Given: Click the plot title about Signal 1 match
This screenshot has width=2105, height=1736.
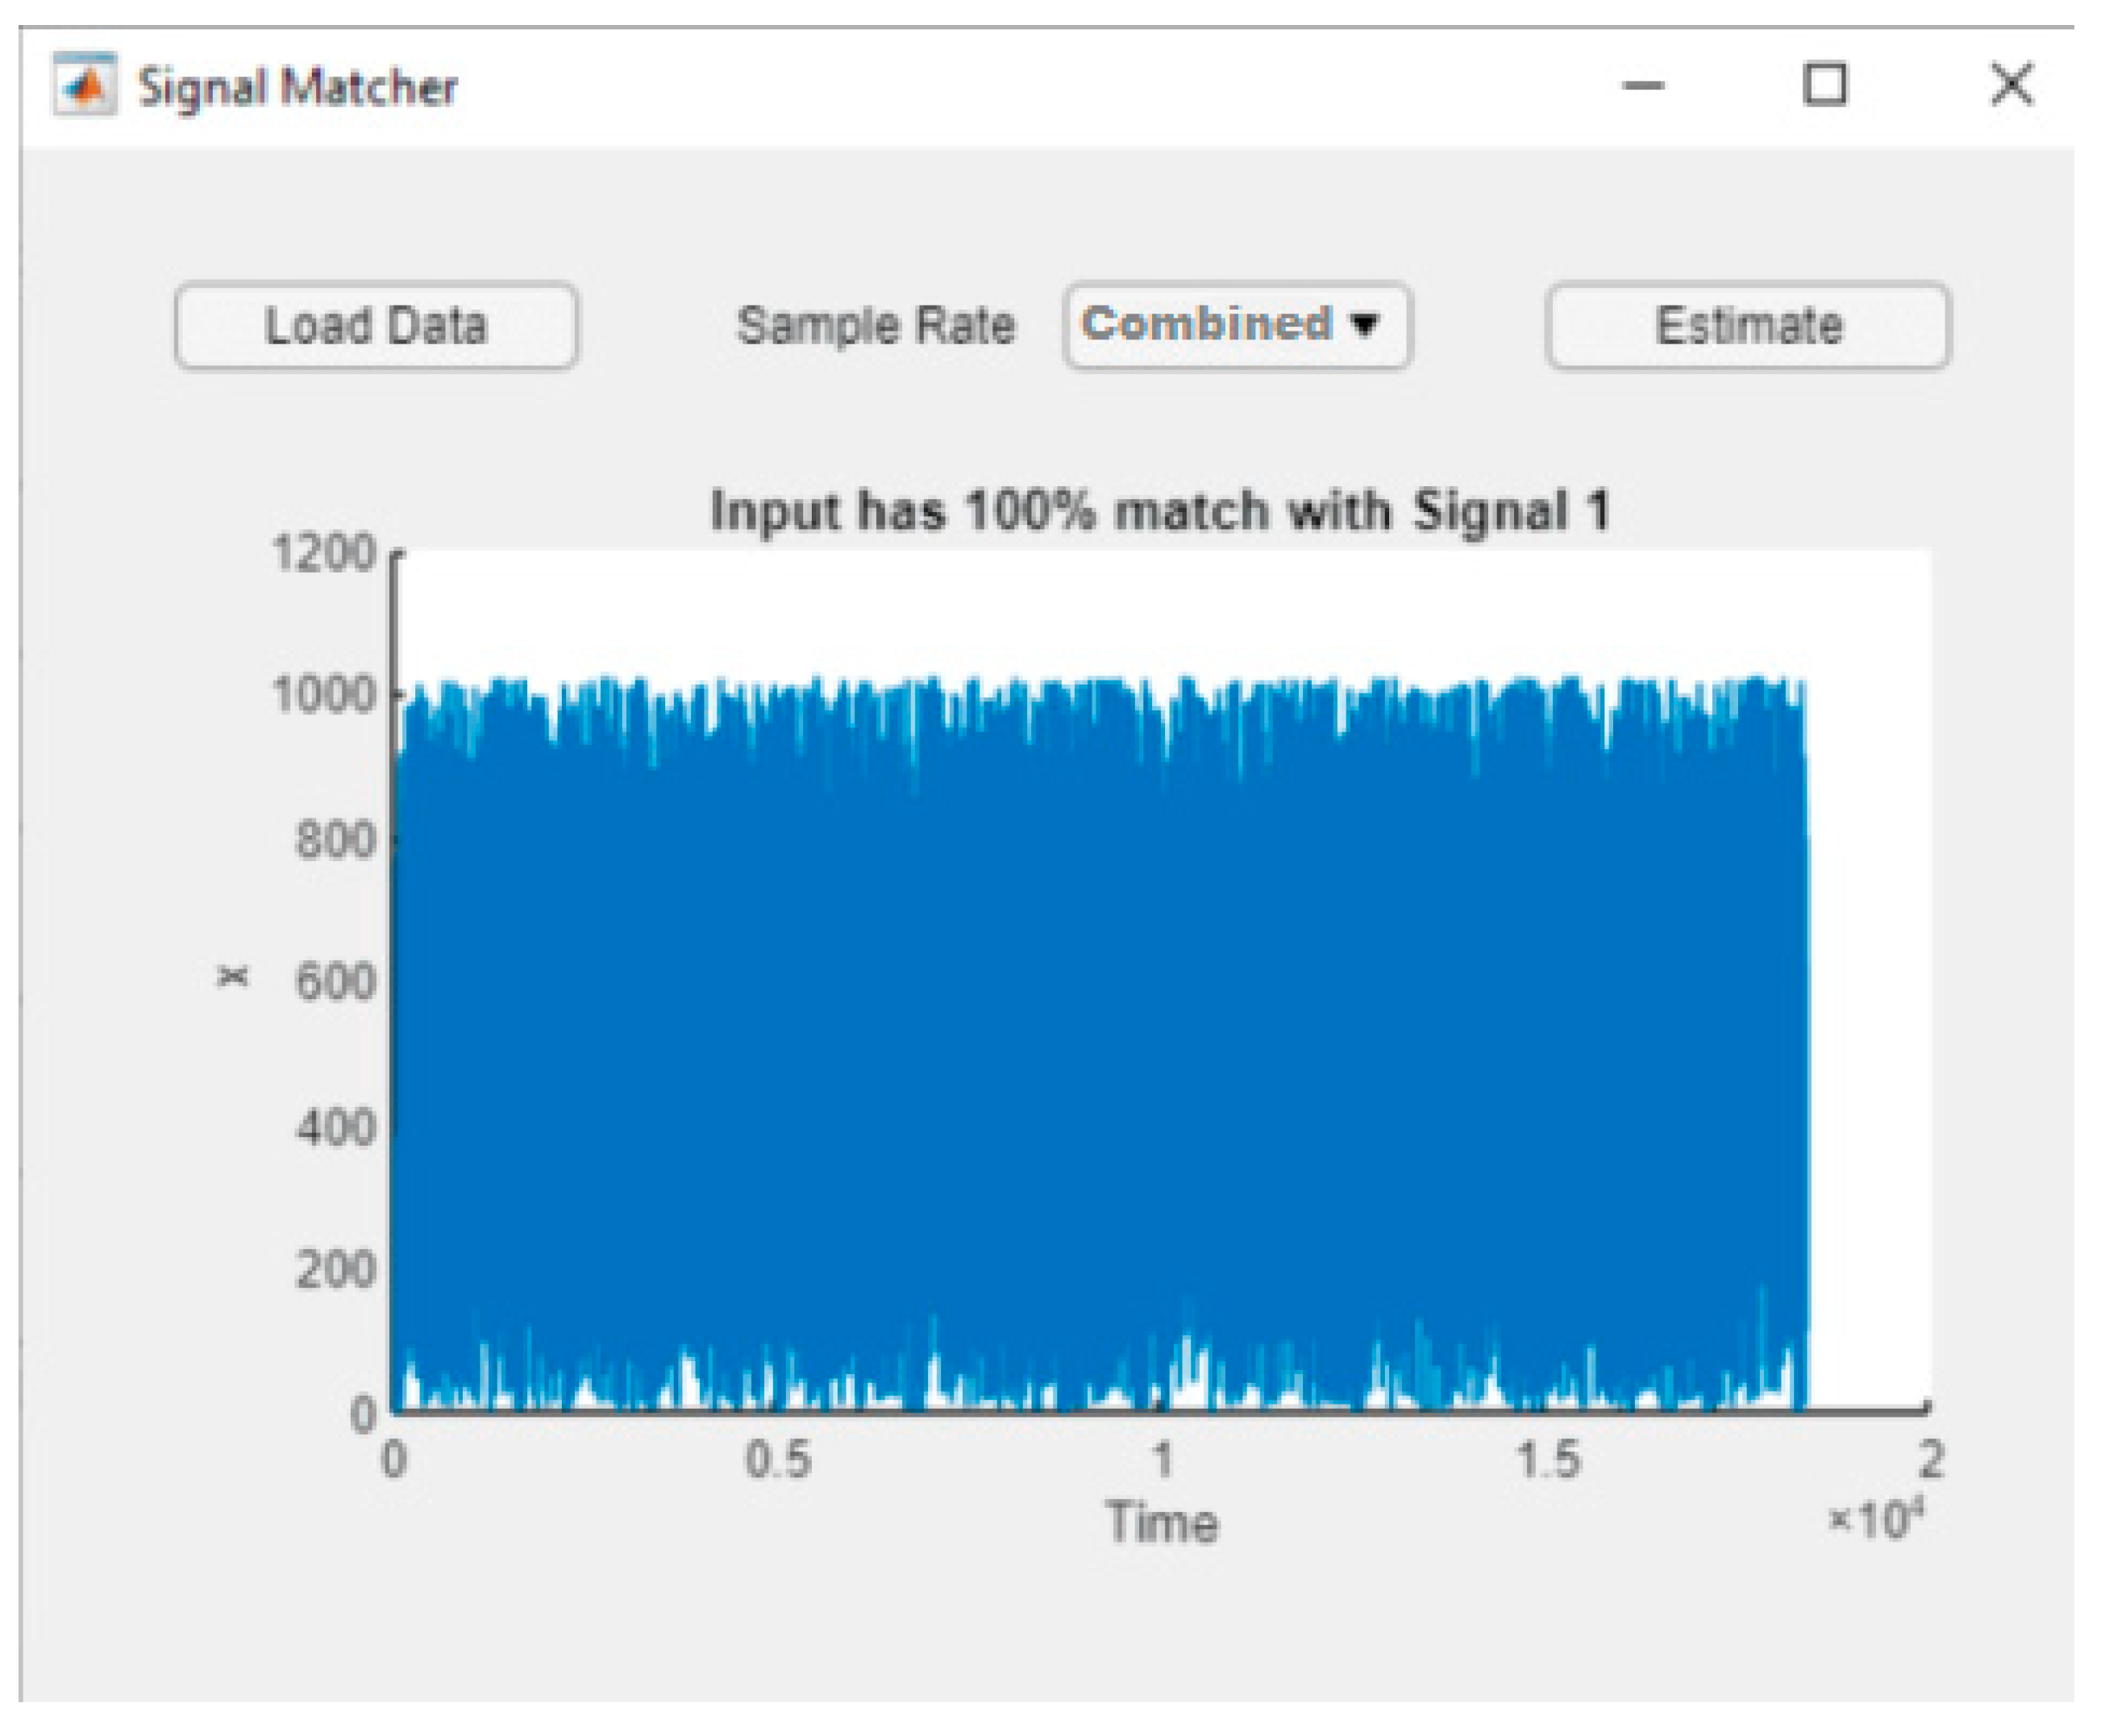Looking at the screenshot, I should pyautogui.click(x=1160, y=511).
